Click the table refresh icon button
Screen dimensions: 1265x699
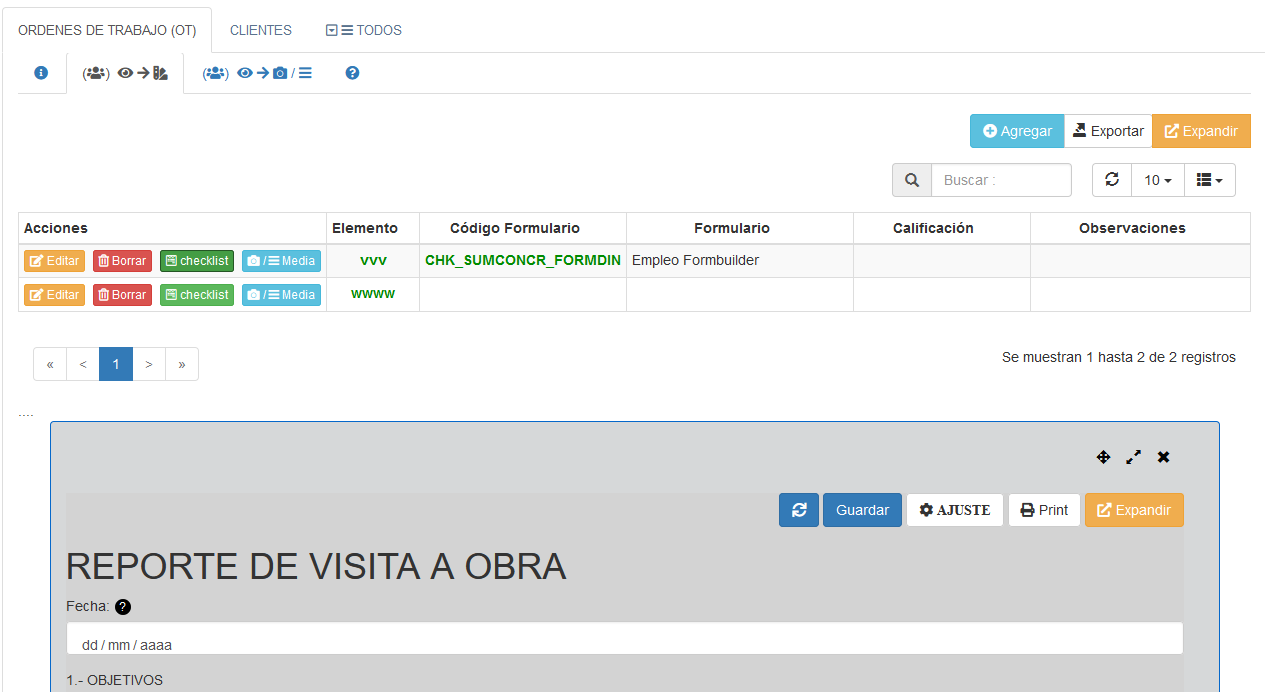1111,180
